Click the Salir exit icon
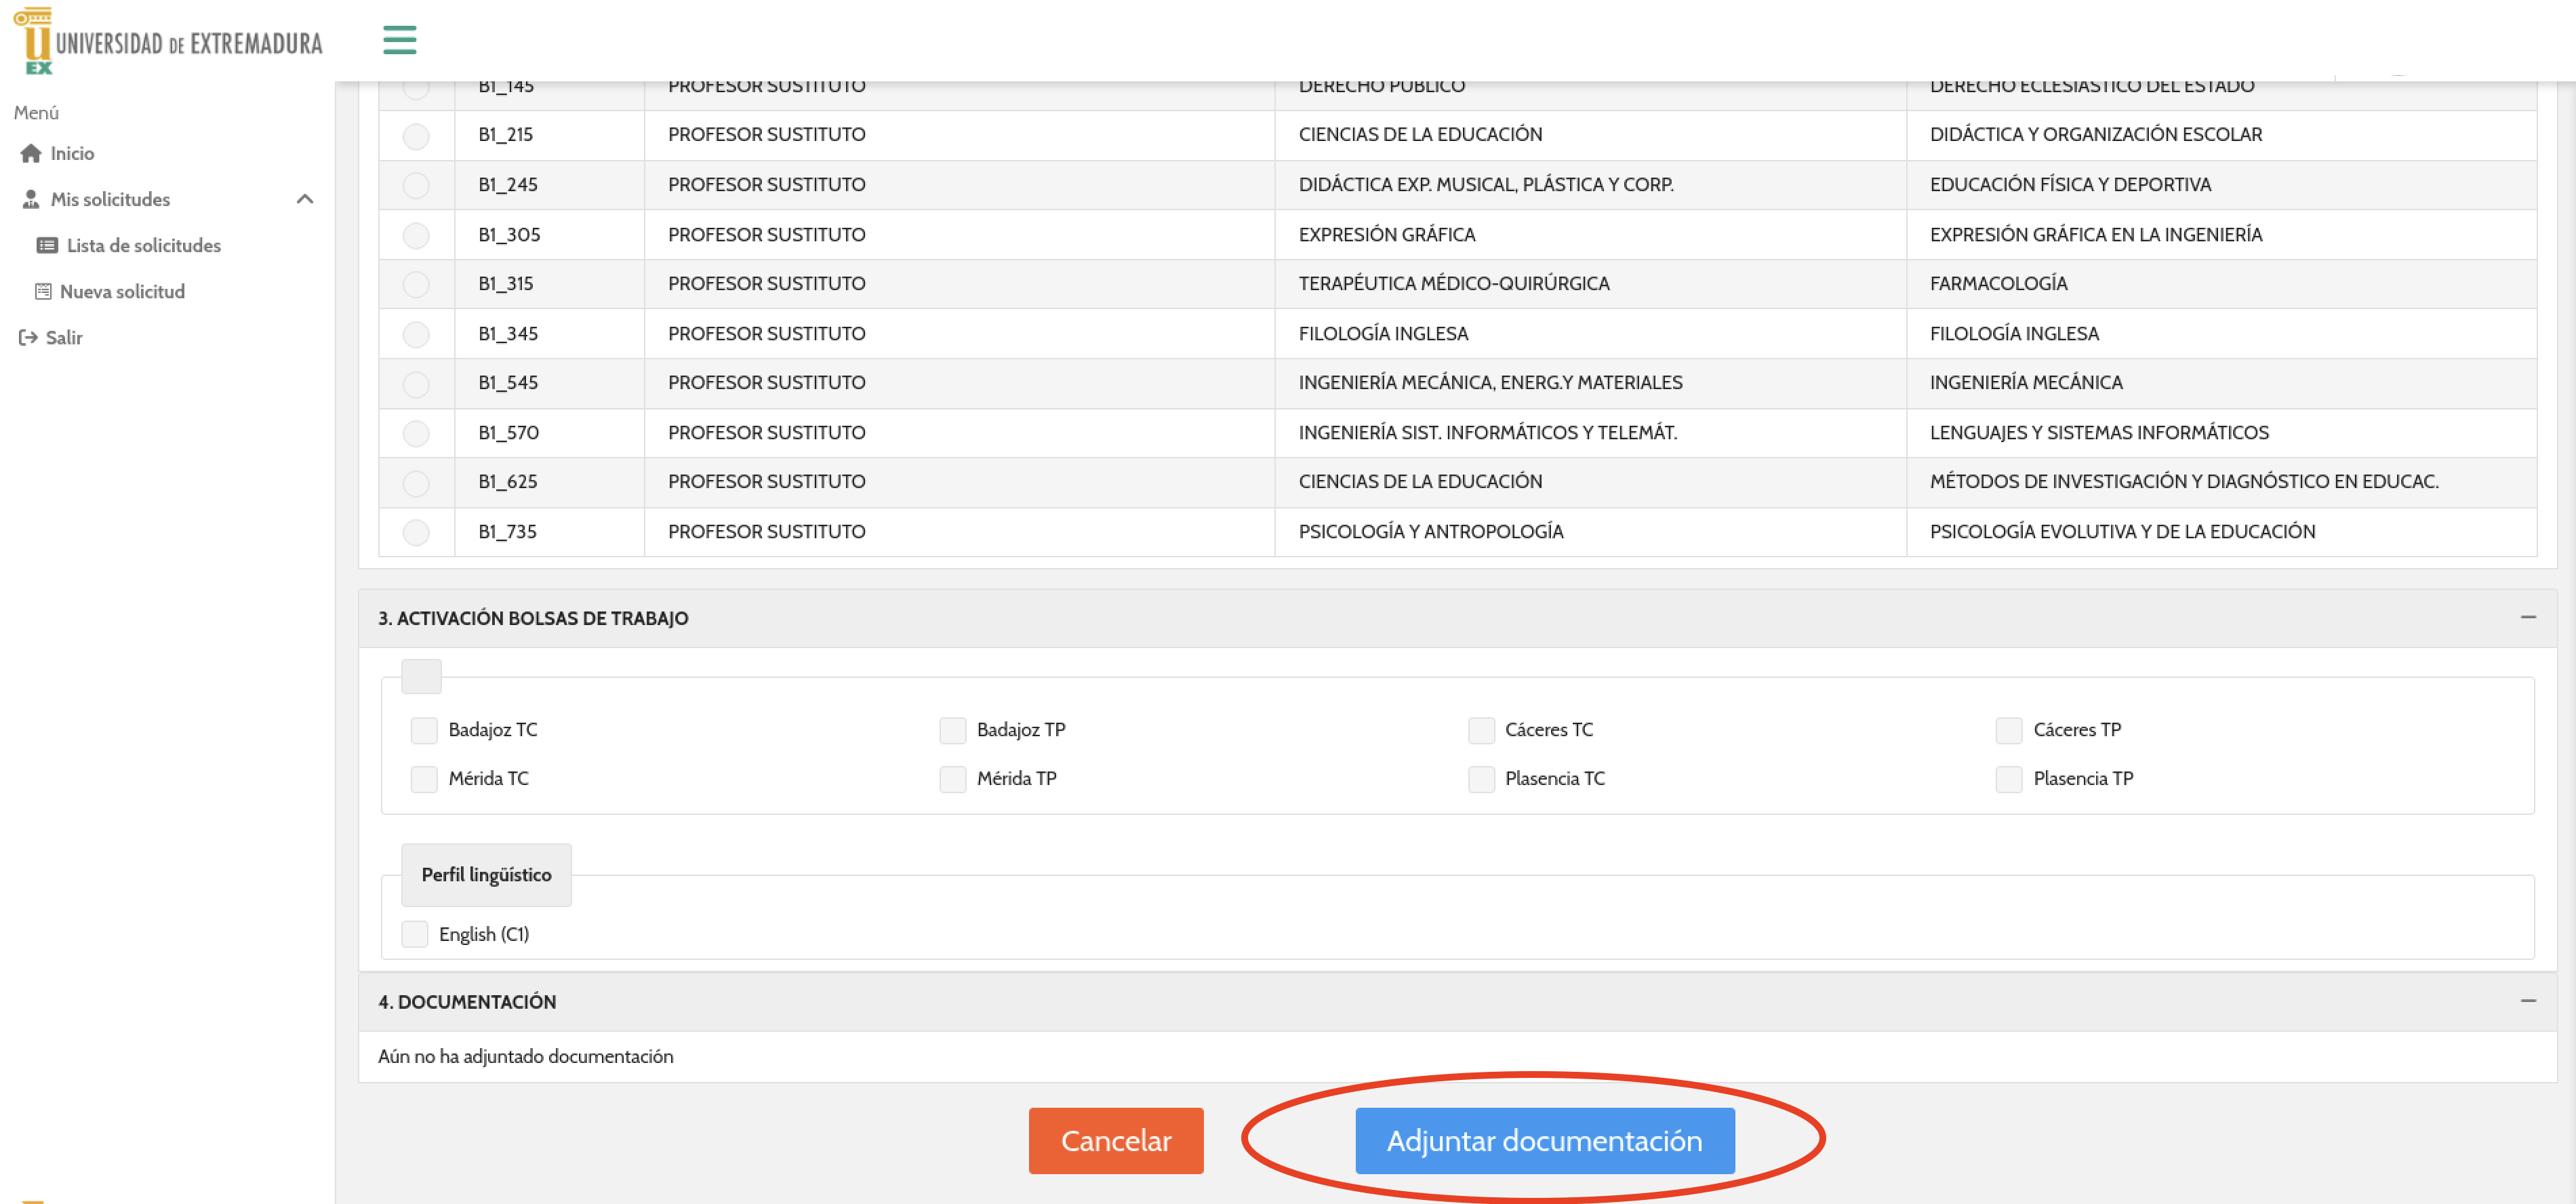The height and width of the screenshot is (1204, 2576). (x=28, y=337)
